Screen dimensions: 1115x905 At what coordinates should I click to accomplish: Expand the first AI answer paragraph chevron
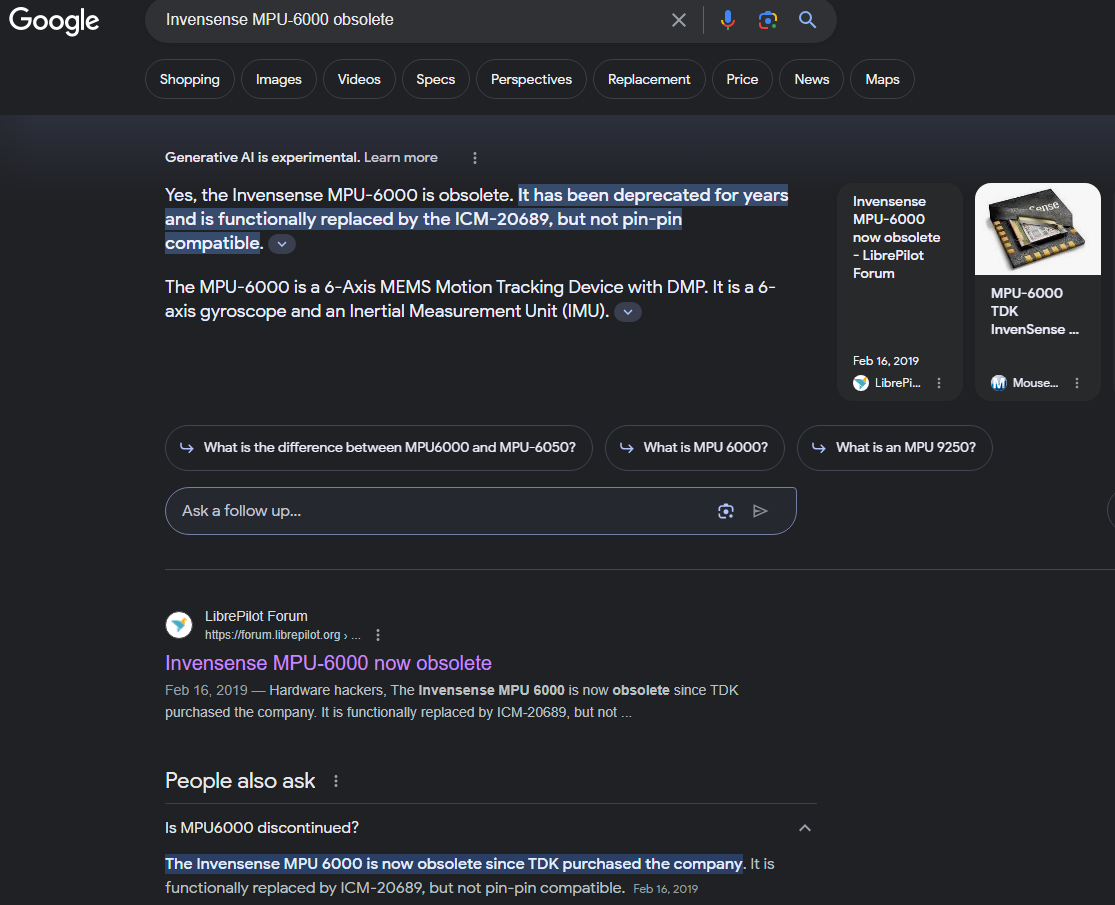pyautogui.click(x=282, y=244)
